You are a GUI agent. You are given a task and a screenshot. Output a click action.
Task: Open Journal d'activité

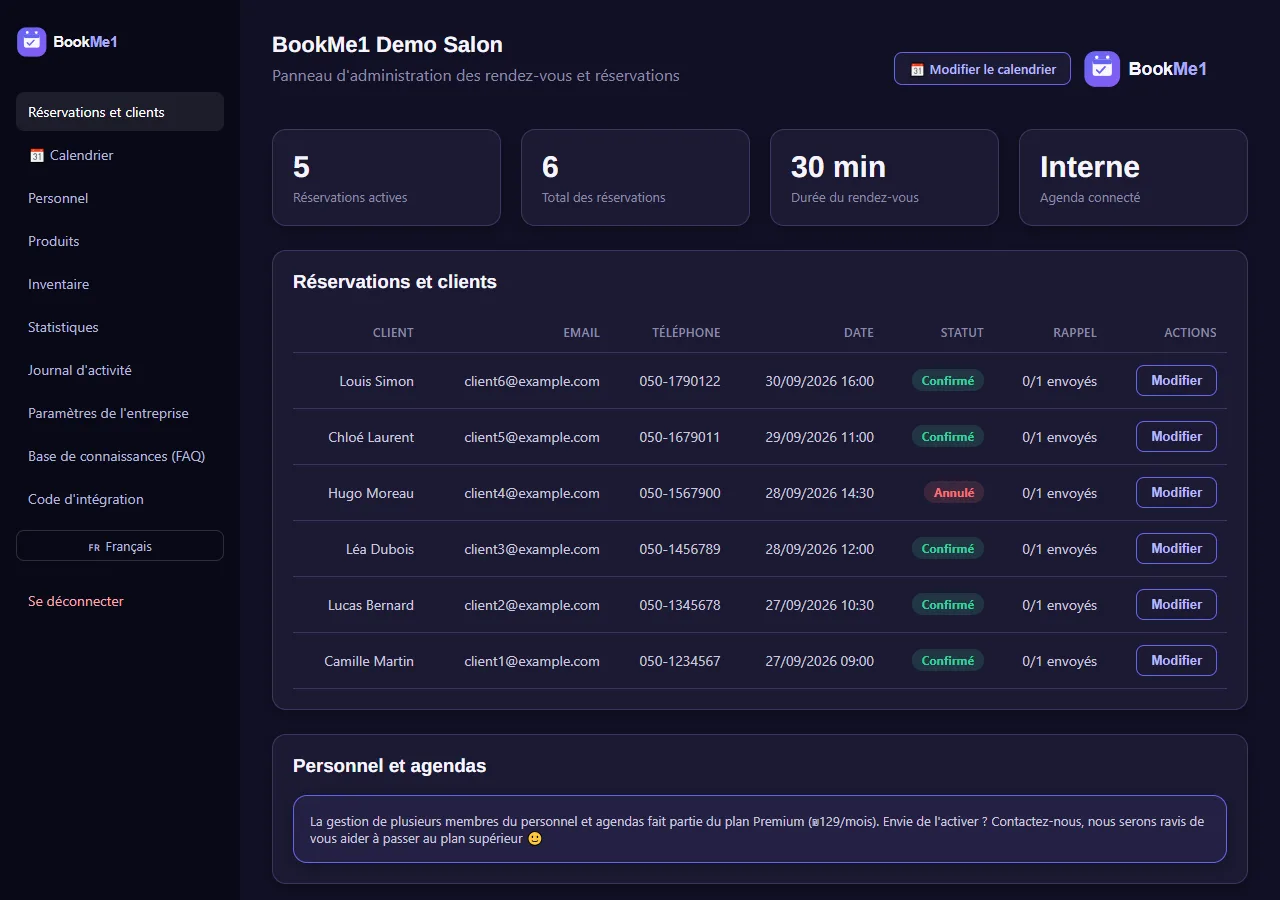120,370
